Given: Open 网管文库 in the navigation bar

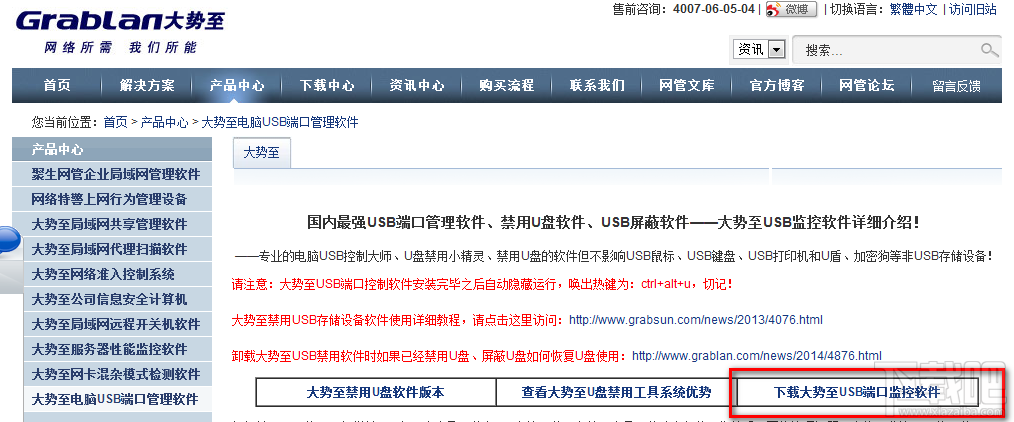Looking at the screenshot, I should [687, 85].
